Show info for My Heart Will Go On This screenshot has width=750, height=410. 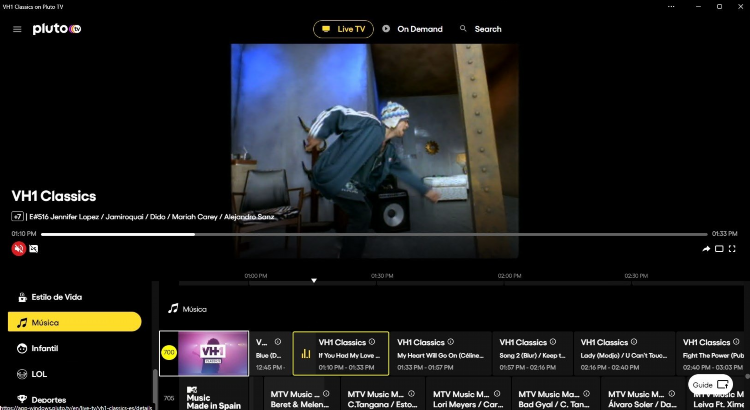pyautogui.click(x=451, y=342)
